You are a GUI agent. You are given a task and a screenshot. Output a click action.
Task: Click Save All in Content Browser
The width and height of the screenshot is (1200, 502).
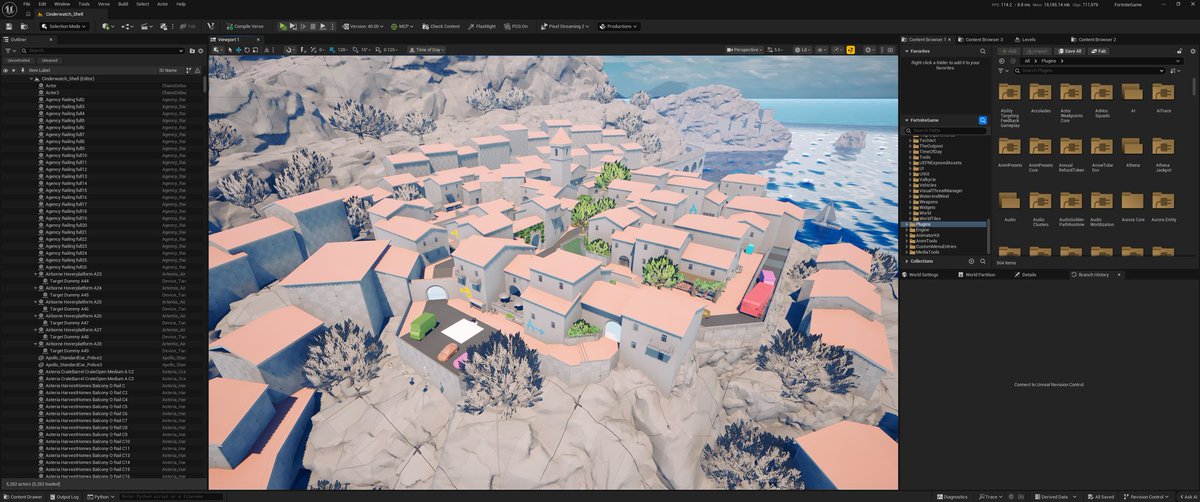click(x=1069, y=51)
